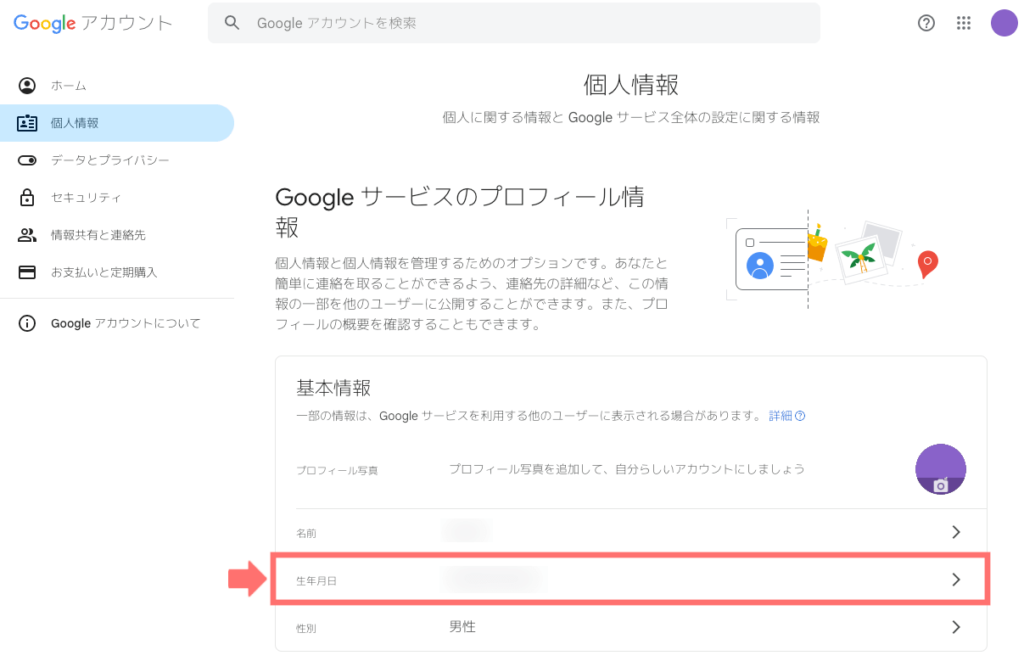The width and height of the screenshot is (1024, 661).
Task: Click the 個人情報 page title
Action: [x=631, y=85]
